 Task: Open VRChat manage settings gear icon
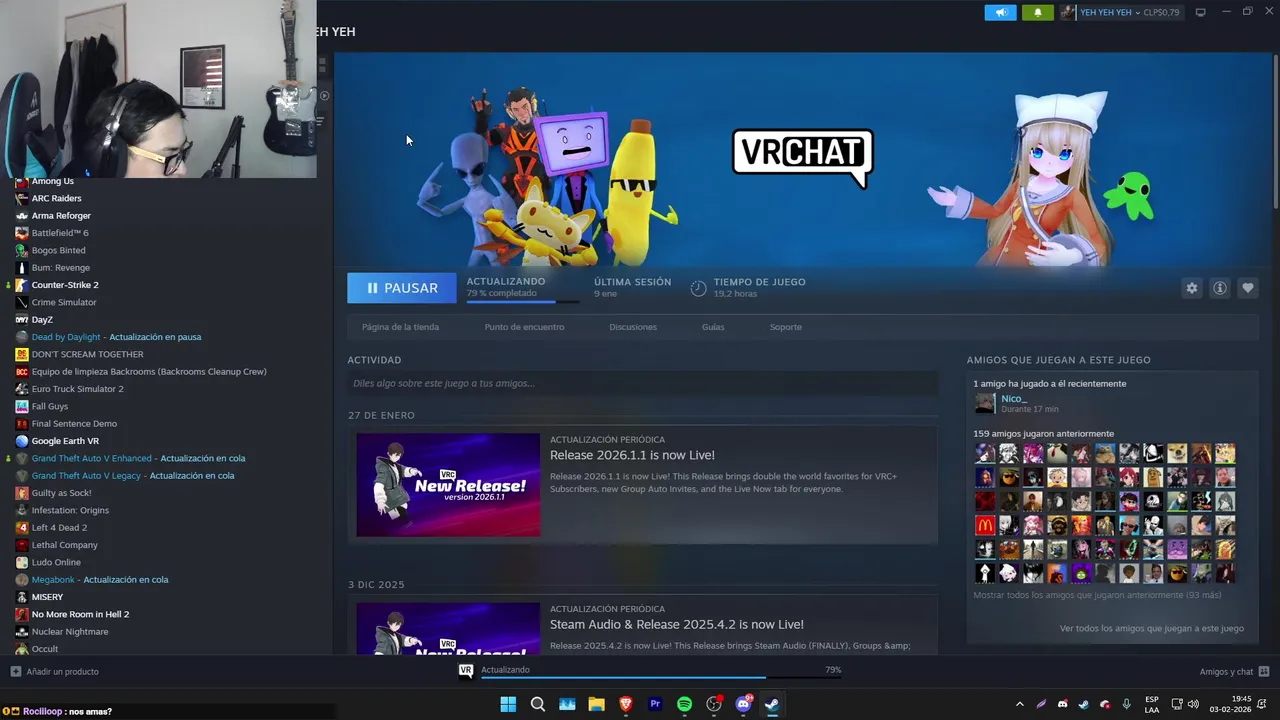coord(1191,288)
